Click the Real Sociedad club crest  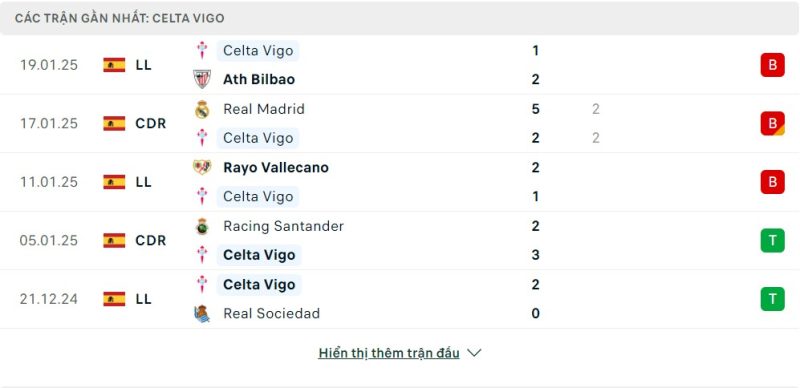(x=202, y=313)
